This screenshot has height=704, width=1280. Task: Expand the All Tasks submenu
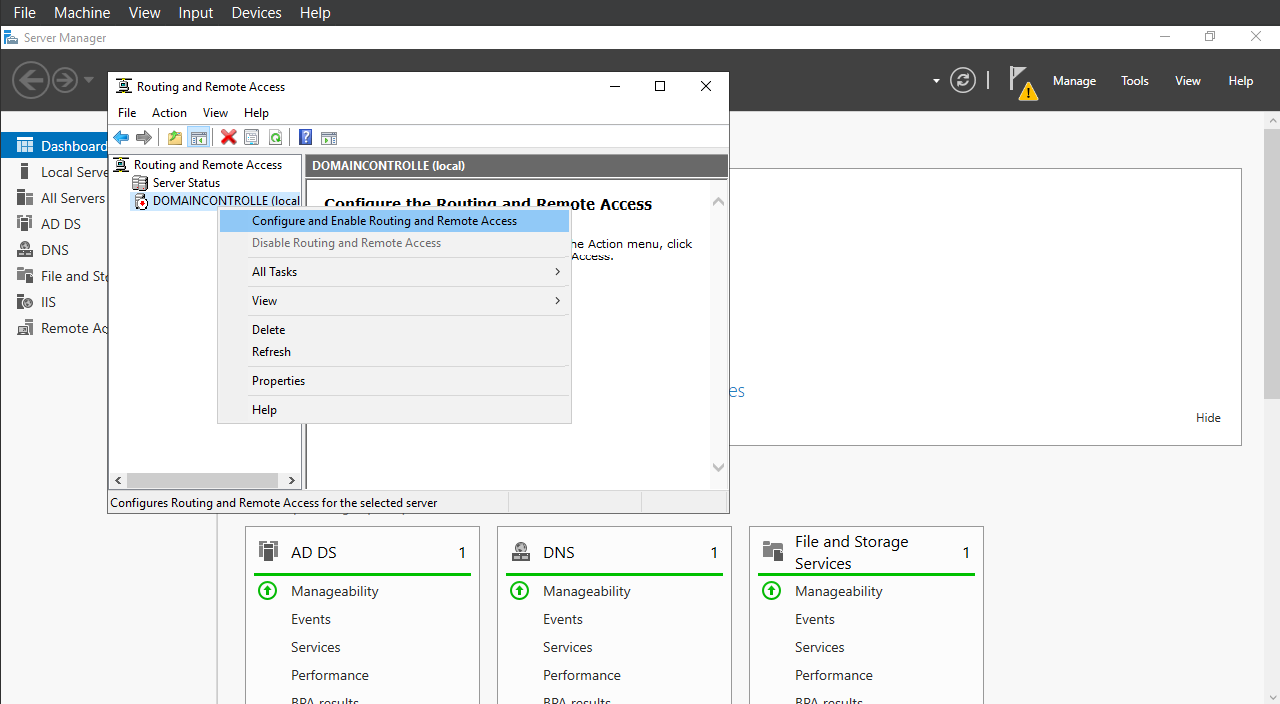click(x=394, y=272)
